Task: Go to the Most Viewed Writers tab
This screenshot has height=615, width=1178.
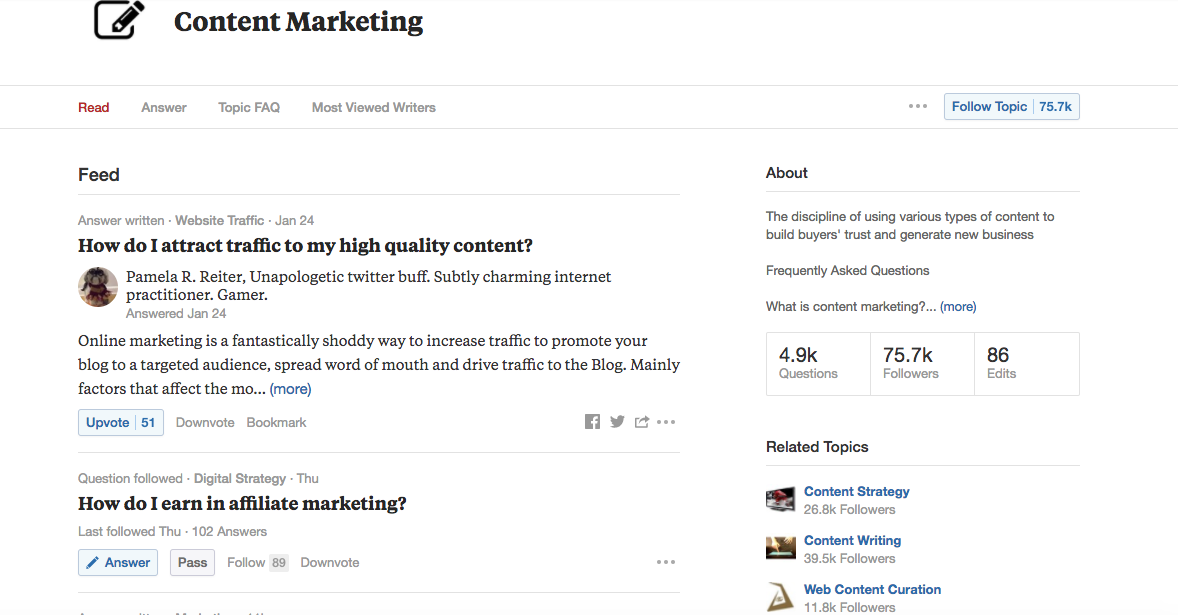Action: coord(374,107)
